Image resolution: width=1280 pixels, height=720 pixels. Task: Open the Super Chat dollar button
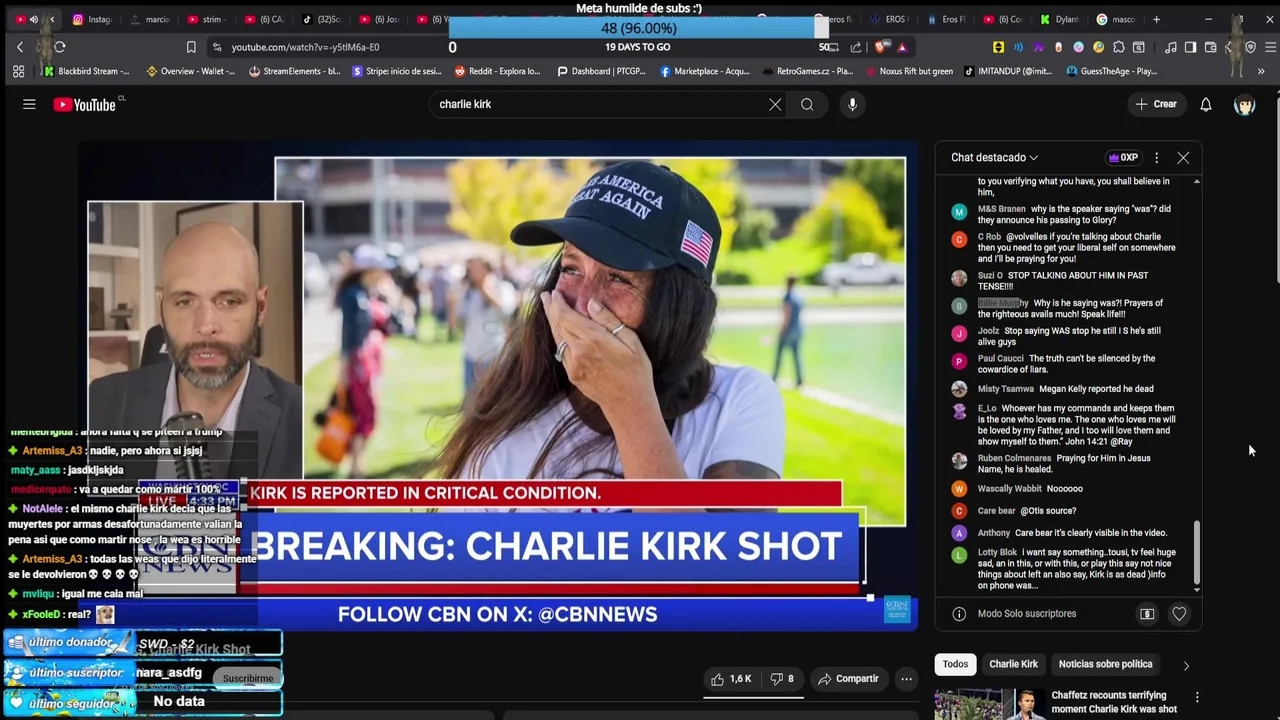1147,614
